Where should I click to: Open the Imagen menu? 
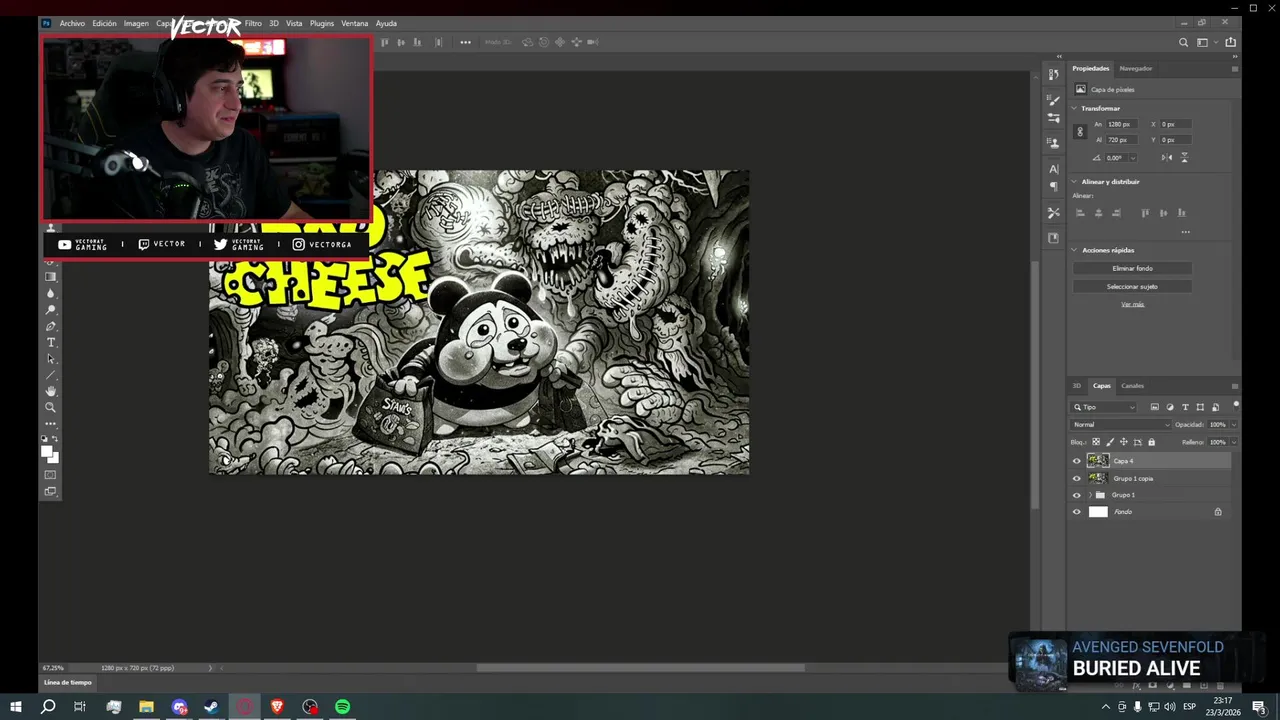(x=136, y=23)
